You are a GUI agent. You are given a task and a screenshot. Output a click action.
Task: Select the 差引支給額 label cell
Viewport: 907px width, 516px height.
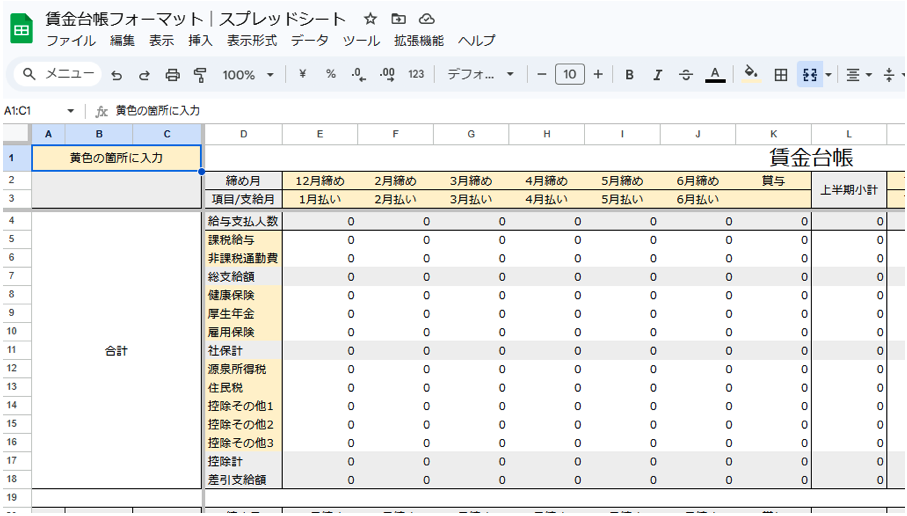click(244, 480)
